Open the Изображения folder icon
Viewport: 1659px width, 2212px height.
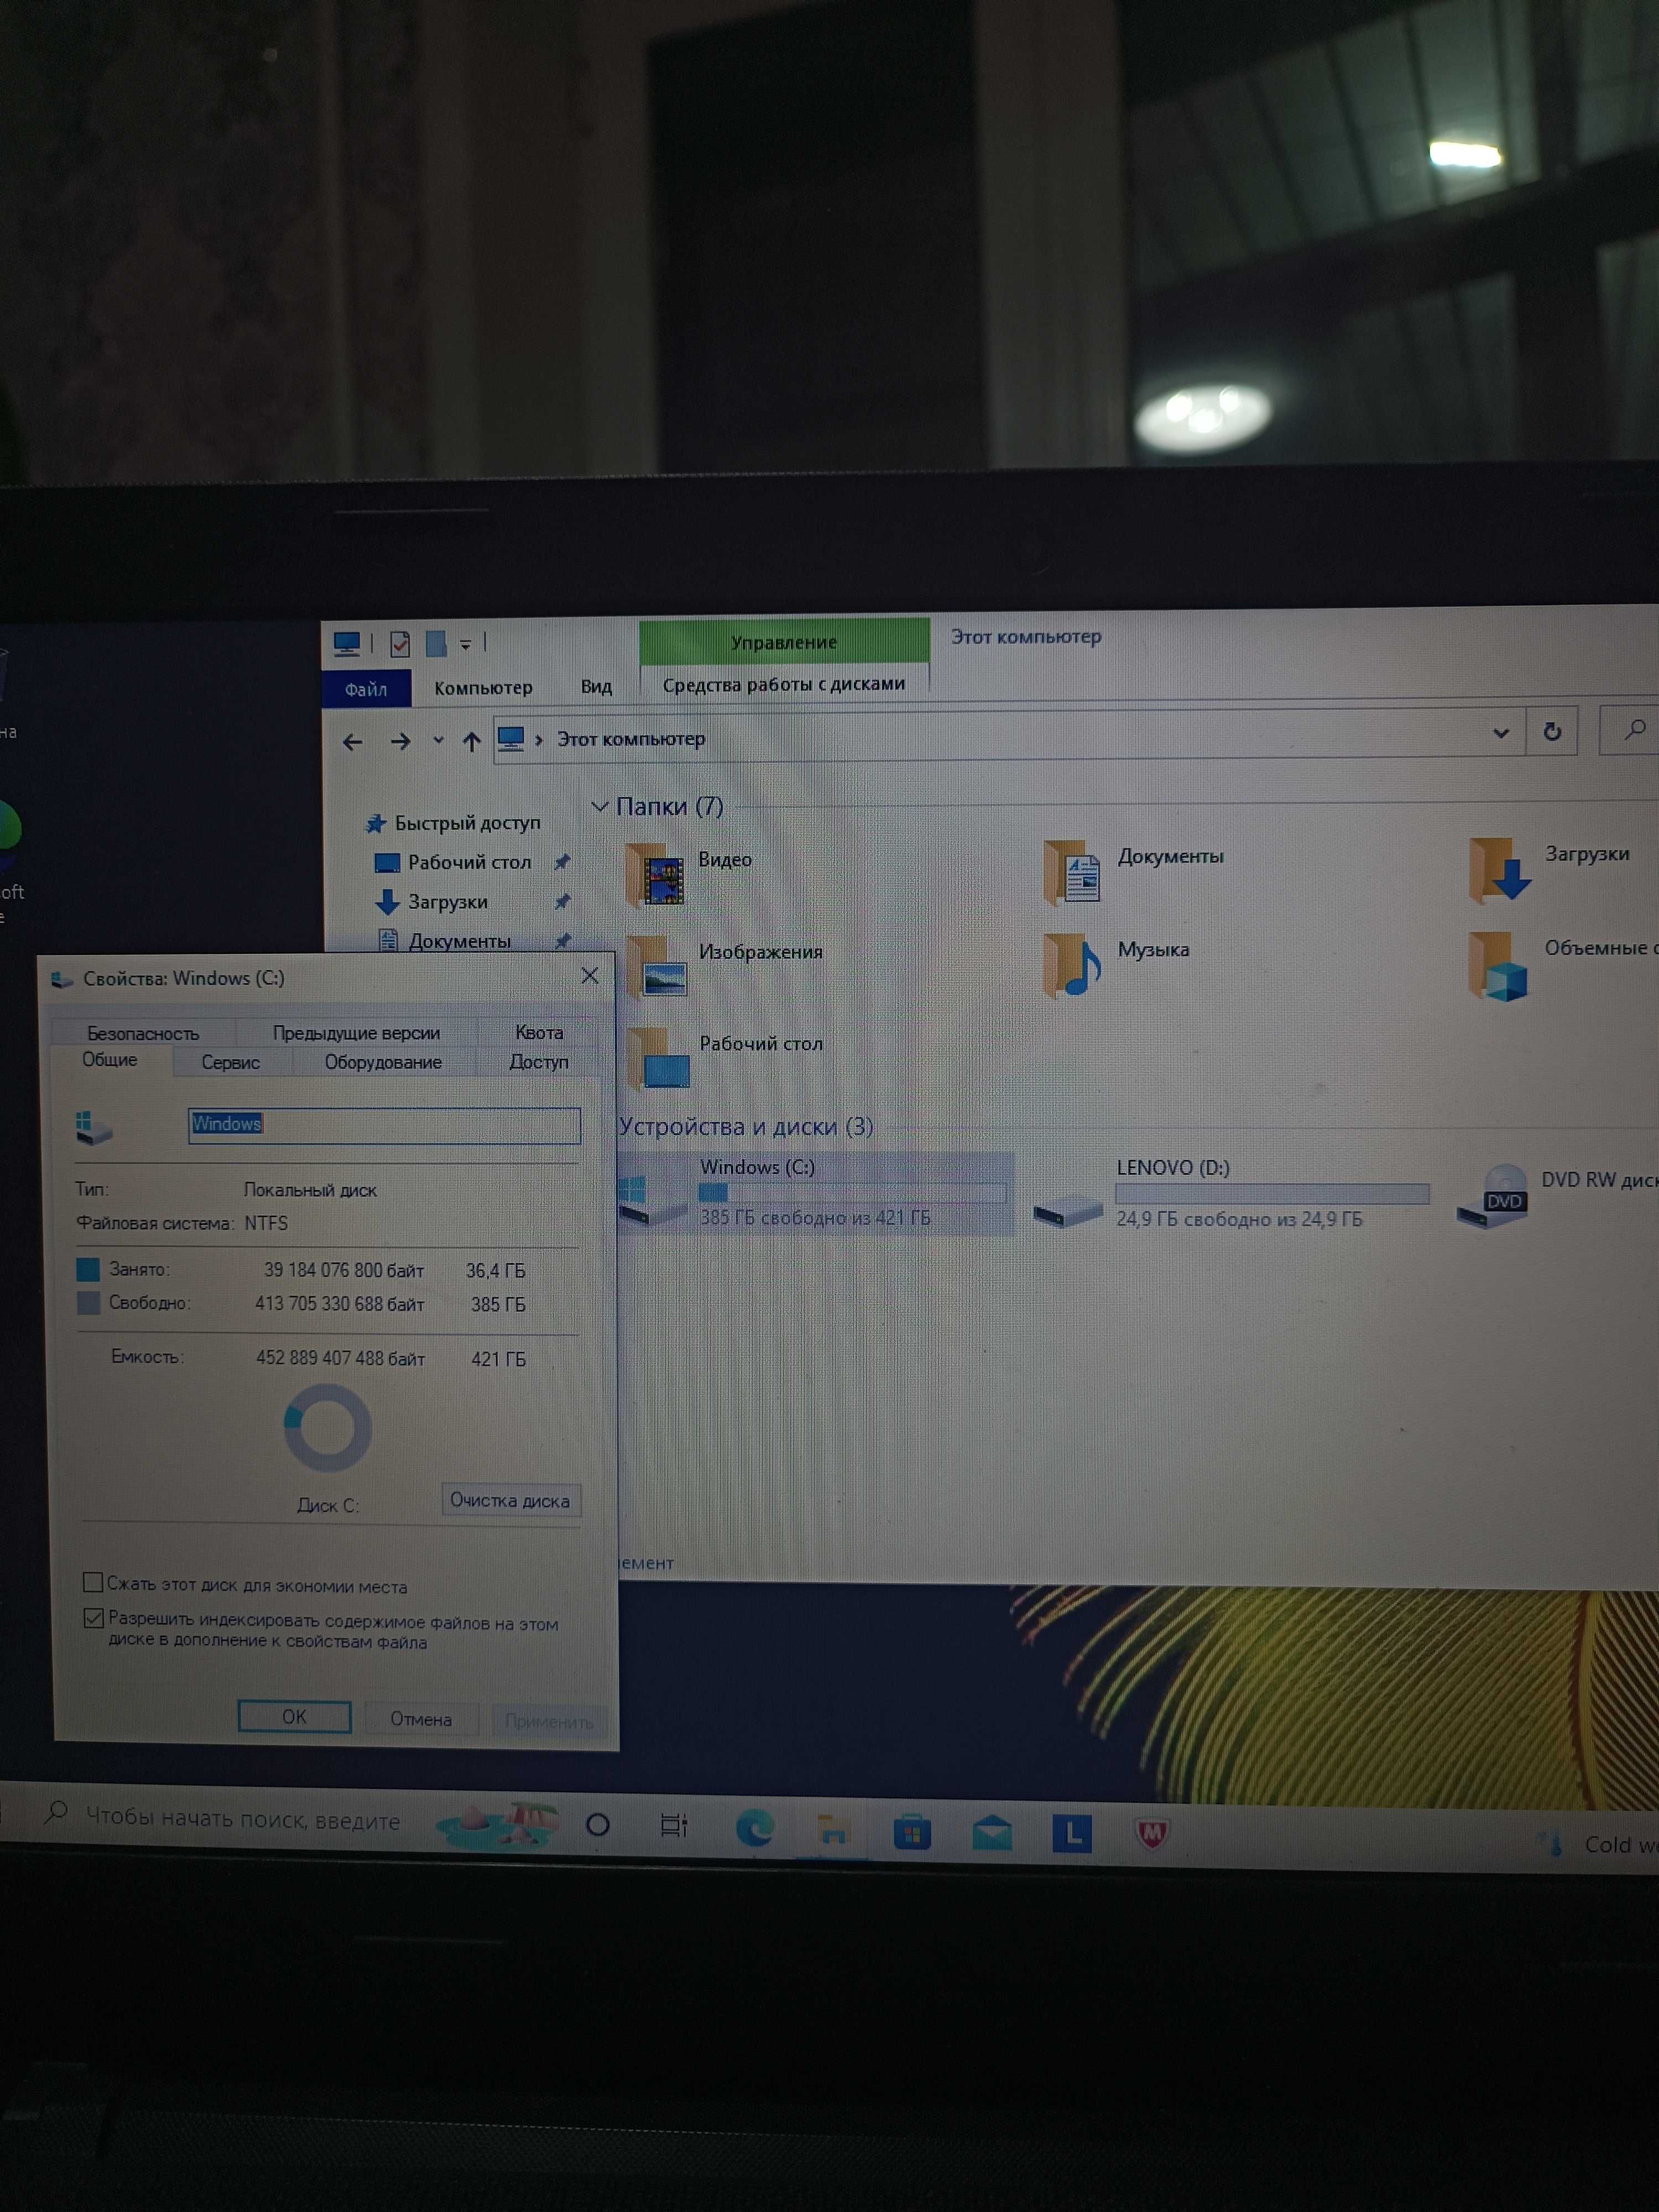(x=656, y=966)
